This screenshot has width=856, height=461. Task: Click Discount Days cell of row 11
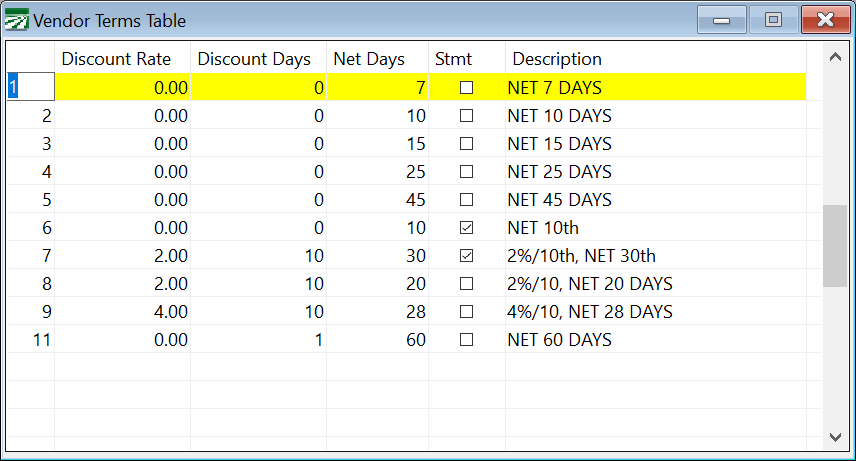(258, 339)
